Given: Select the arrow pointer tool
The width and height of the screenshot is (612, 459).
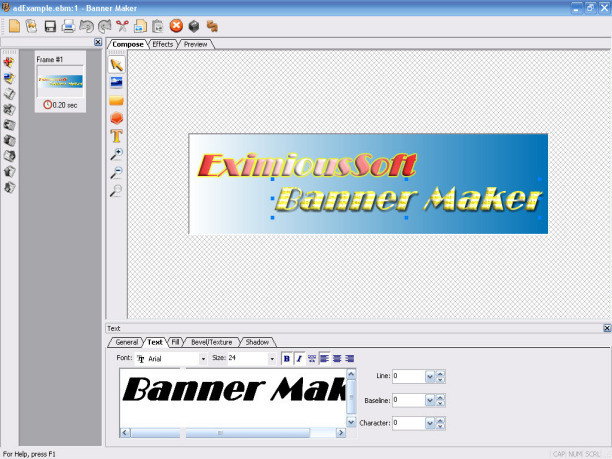Looking at the screenshot, I should click(116, 65).
